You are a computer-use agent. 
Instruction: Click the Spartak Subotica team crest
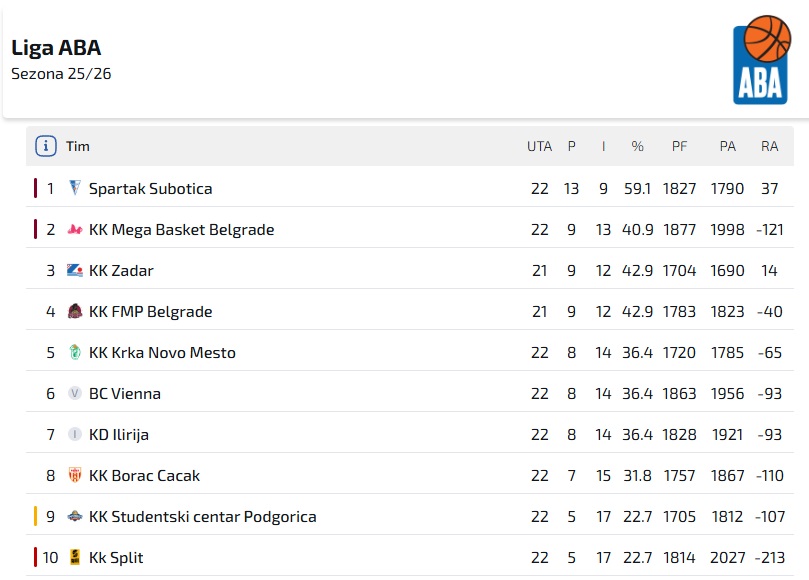point(75,188)
